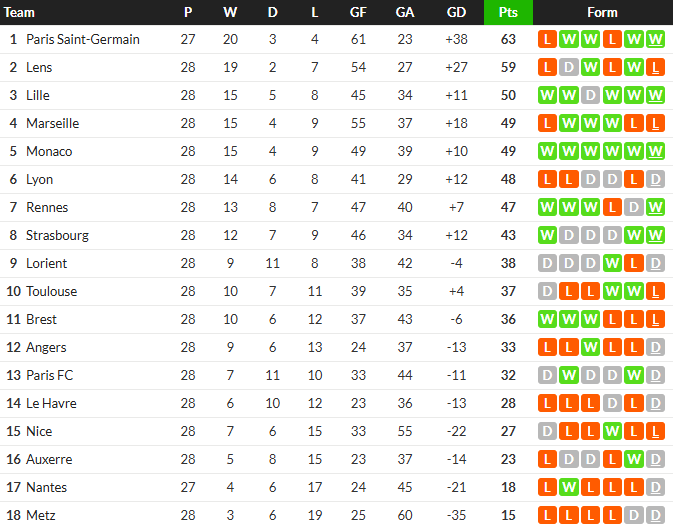Image resolution: width=675 pixels, height=532 pixels.
Task: Open the Strasbourg team link
Action: click(57, 235)
